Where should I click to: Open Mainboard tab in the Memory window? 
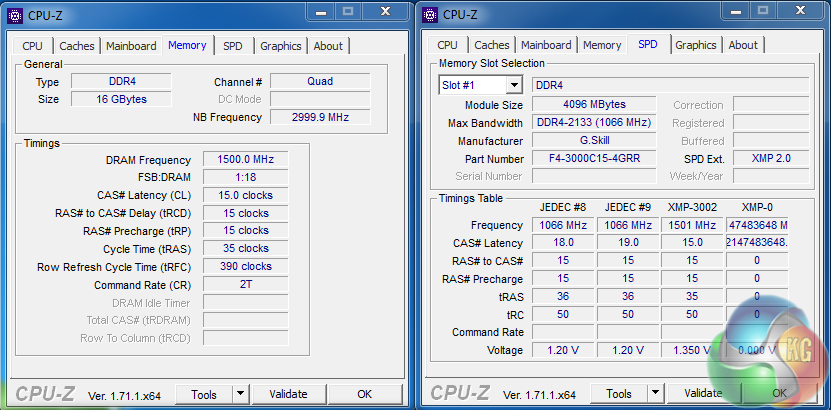131,46
